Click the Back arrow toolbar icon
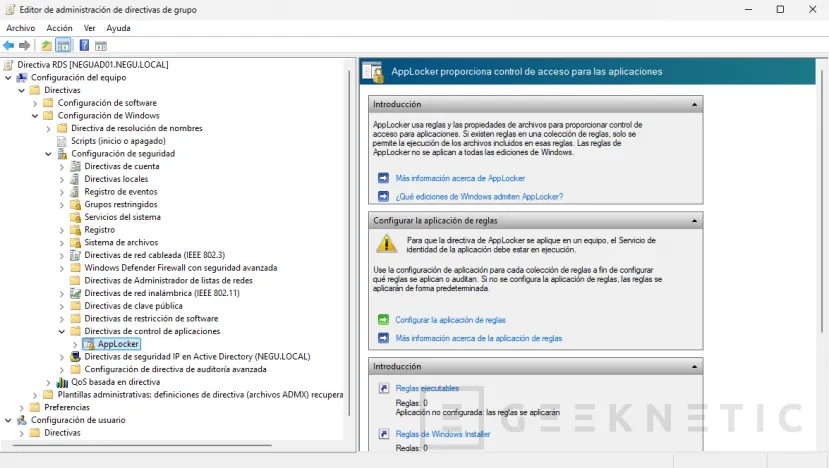This screenshot has width=829, height=468. [x=8, y=45]
